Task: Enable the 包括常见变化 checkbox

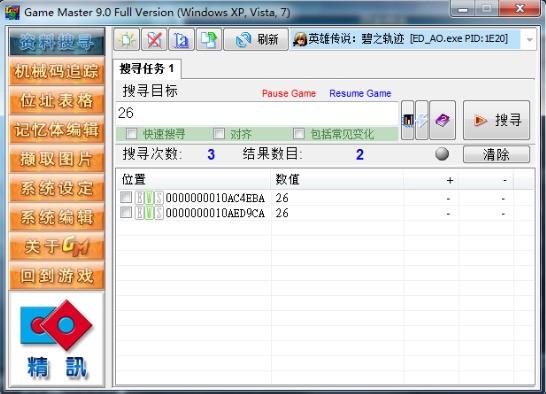Action: coord(299,133)
